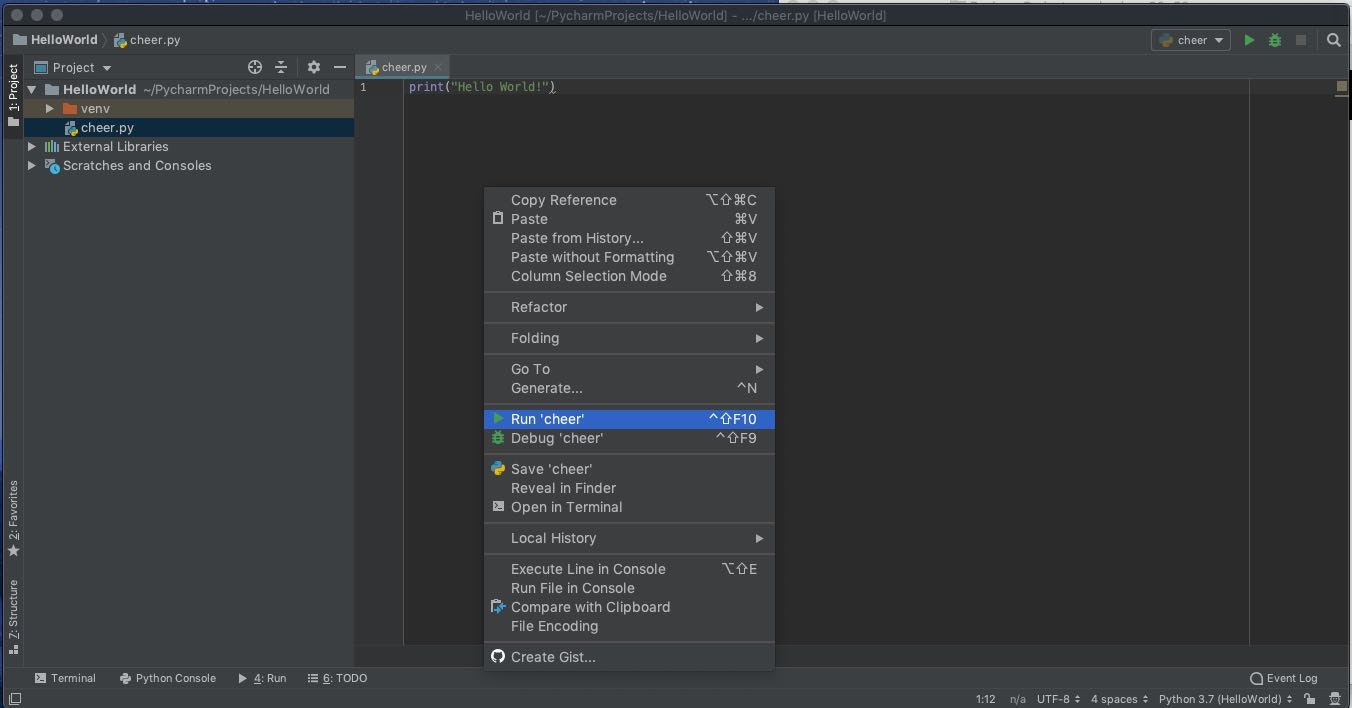The height and width of the screenshot is (708, 1352).
Task: Open the UTF-8 encoding selector
Action: (1058, 699)
